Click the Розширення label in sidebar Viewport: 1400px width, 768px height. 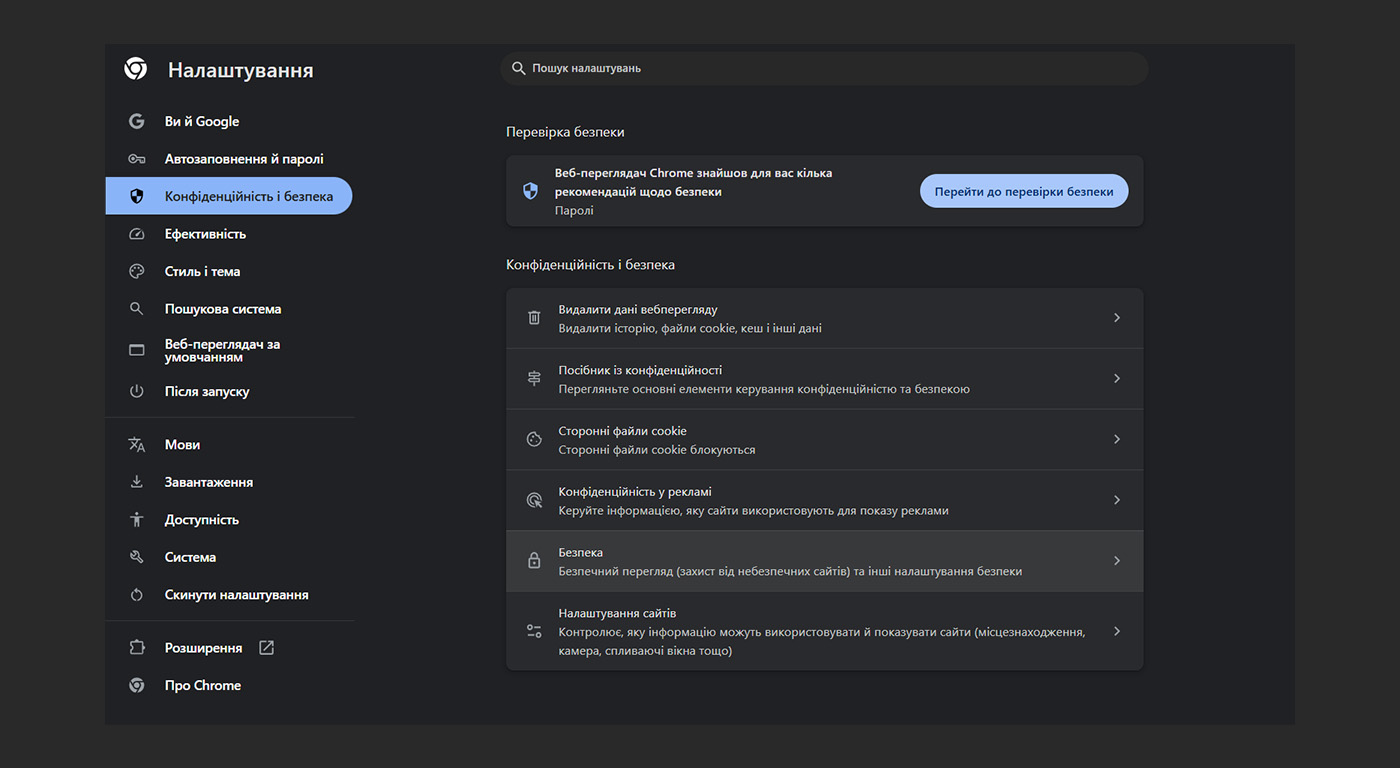[203, 648]
